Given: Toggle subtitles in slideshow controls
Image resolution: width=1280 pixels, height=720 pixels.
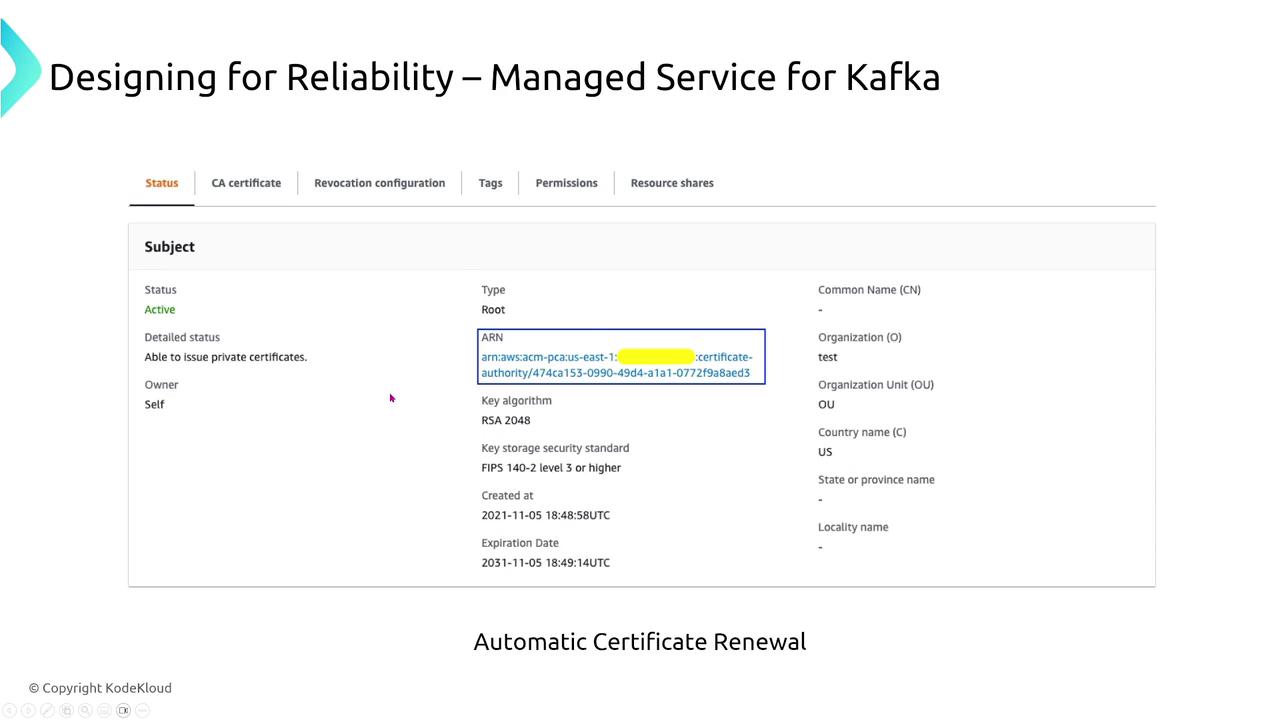Looking at the screenshot, I should tap(104, 711).
